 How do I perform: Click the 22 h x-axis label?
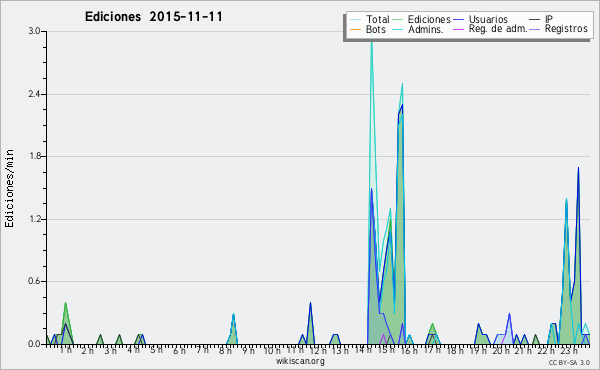click(545, 350)
